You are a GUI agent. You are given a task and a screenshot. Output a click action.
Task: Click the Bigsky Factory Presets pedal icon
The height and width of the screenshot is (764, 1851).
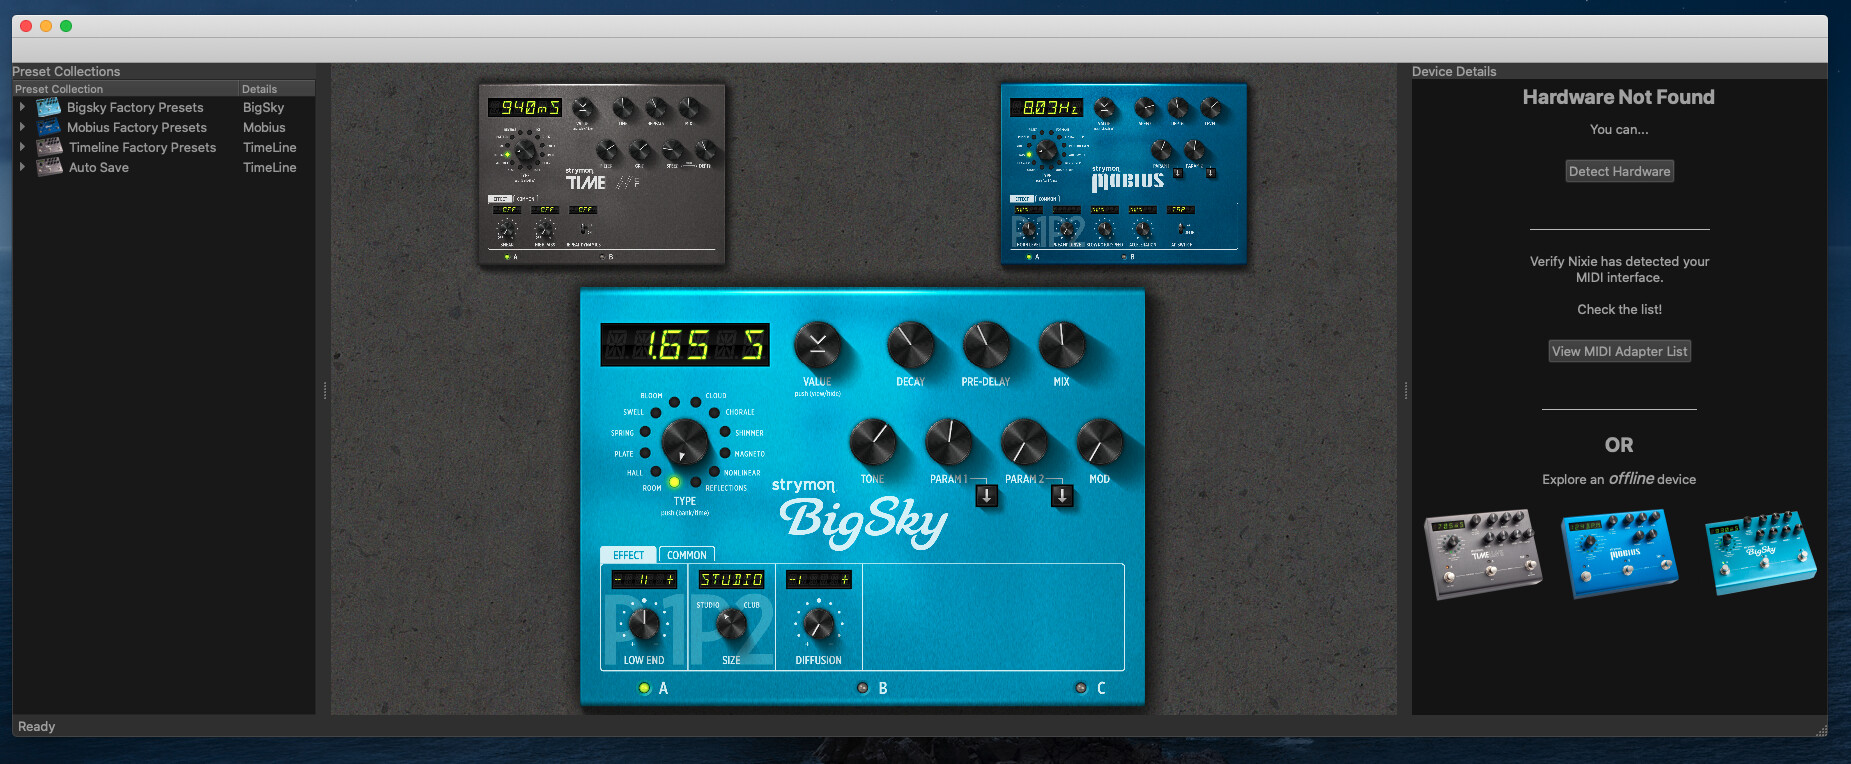pos(49,107)
